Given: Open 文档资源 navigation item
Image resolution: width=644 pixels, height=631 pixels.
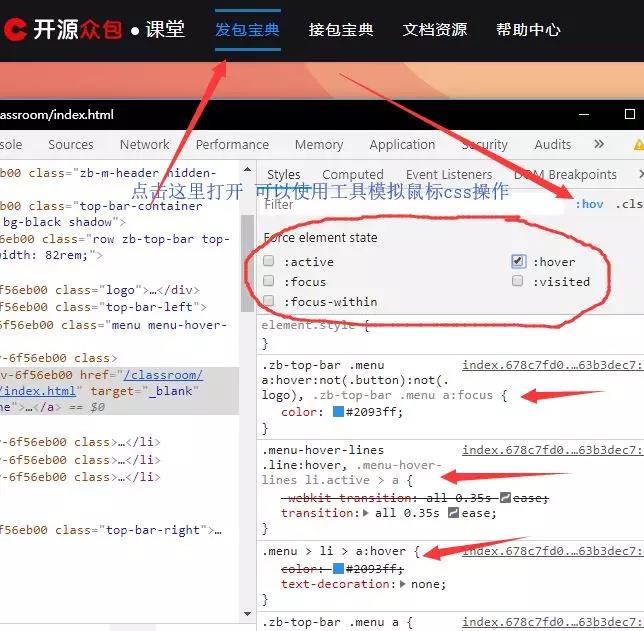Looking at the screenshot, I should click(x=435, y=30).
